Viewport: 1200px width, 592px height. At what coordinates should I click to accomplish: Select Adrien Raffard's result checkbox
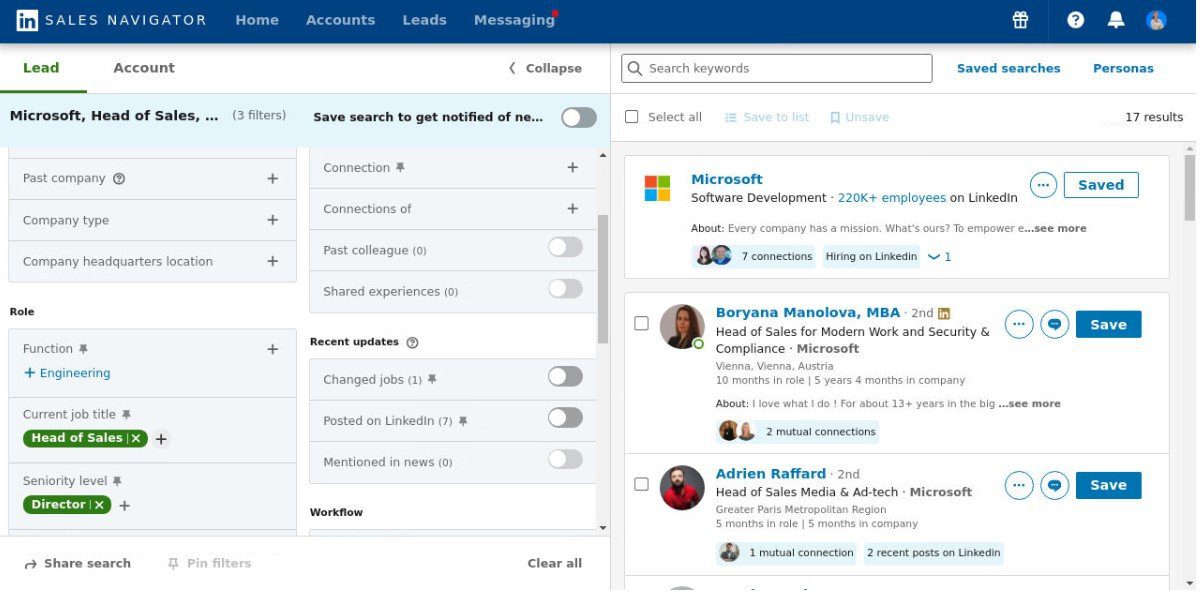641,484
